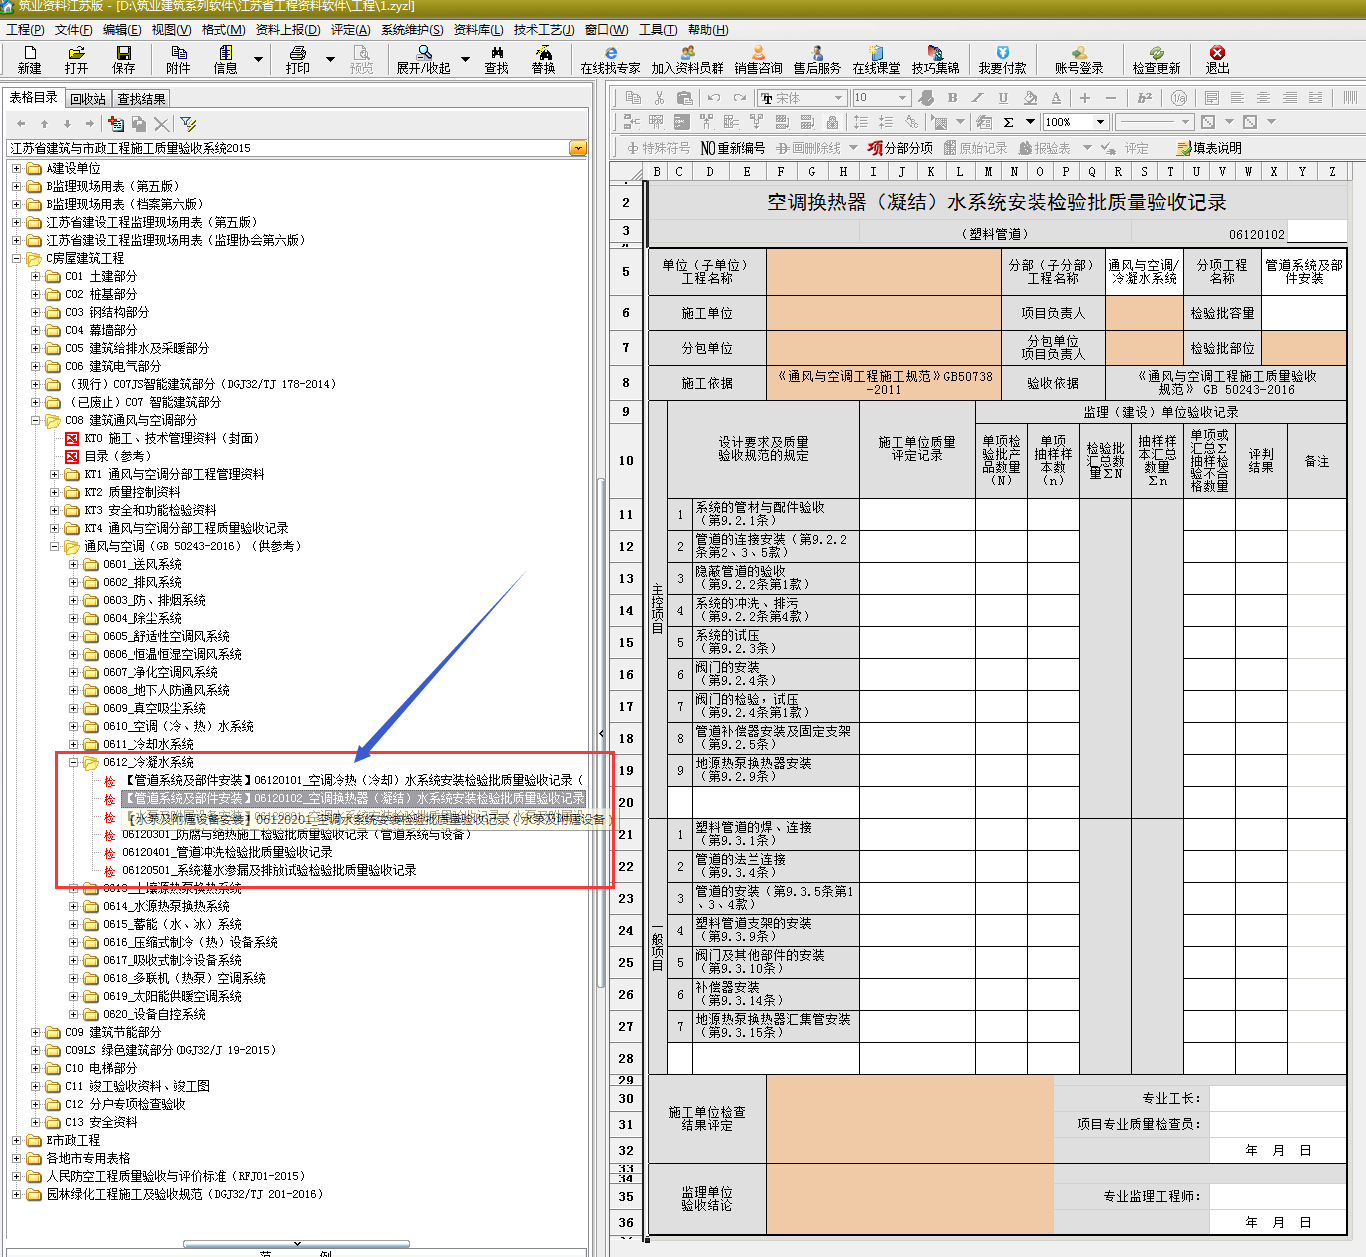Click the 填表说明 form instructions button
This screenshot has height=1257, width=1366.
tap(1209, 148)
